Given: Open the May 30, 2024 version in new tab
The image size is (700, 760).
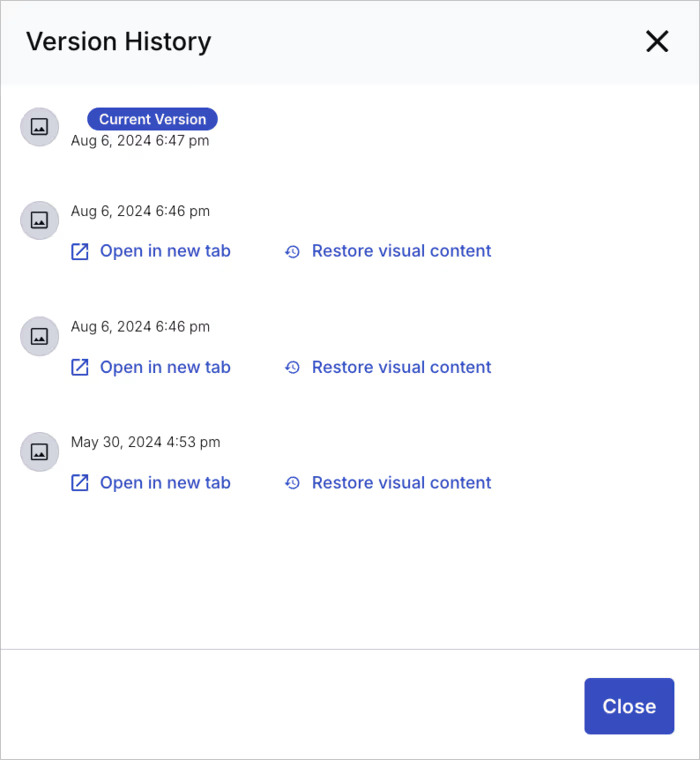Looking at the screenshot, I should (x=165, y=483).
